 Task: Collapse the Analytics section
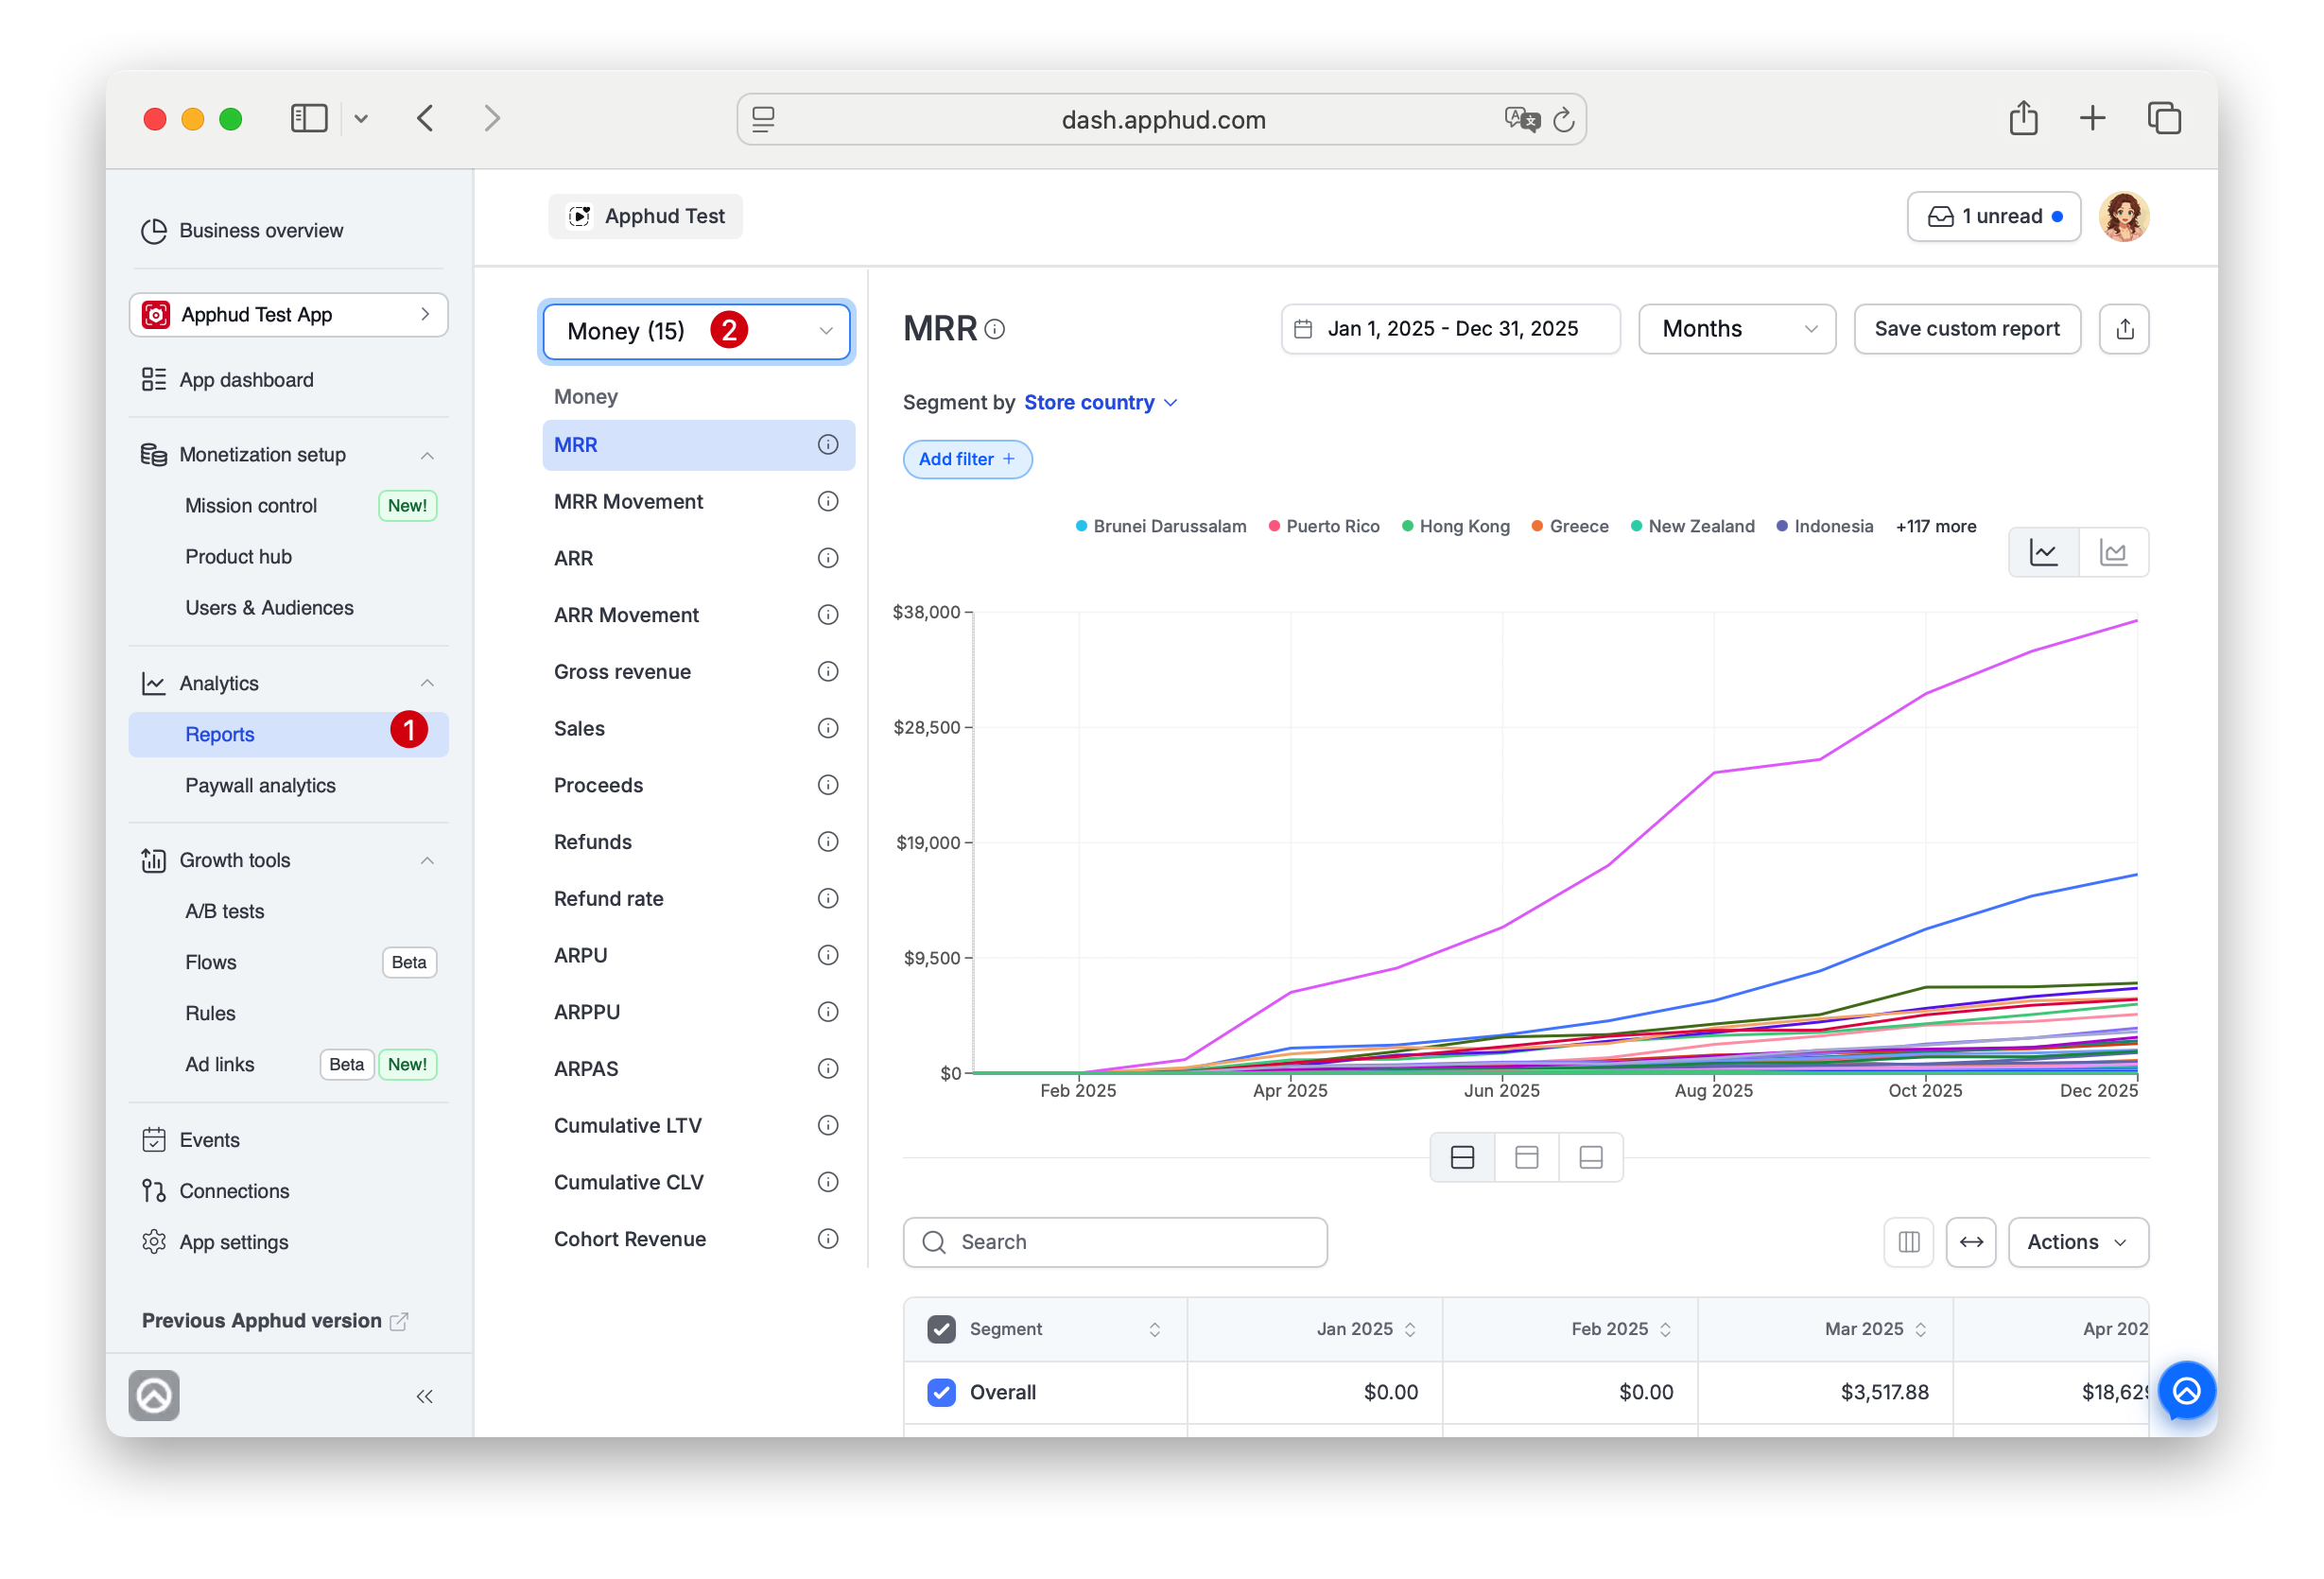(427, 683)
